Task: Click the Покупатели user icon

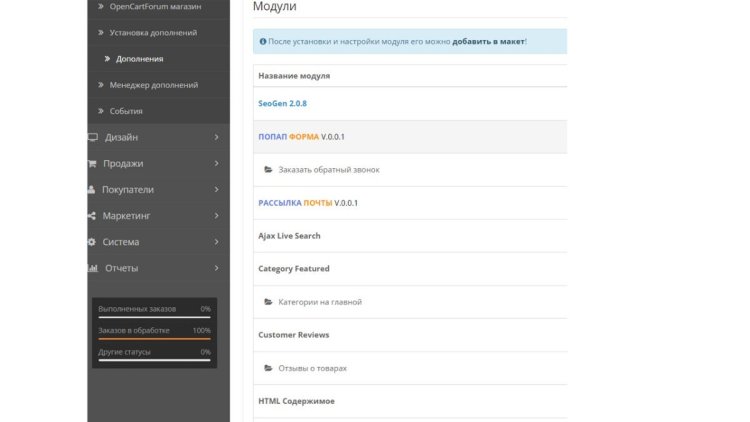Action: click(93, 189)
